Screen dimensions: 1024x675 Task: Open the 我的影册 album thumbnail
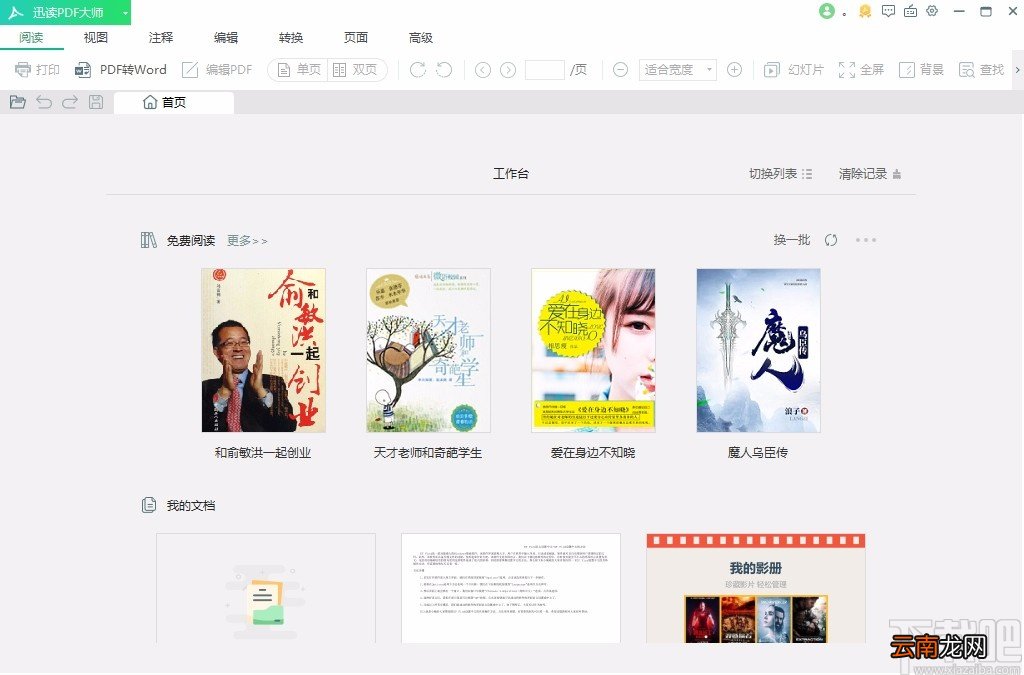coord(756,588)
